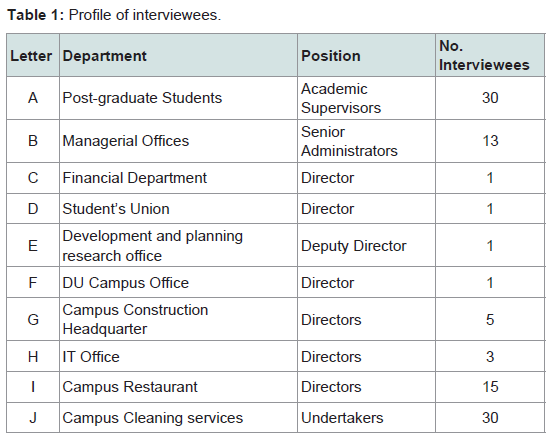Select Campus Construction Headquarter cell
This screenshot has height=441, width=555.
point(178,319)
